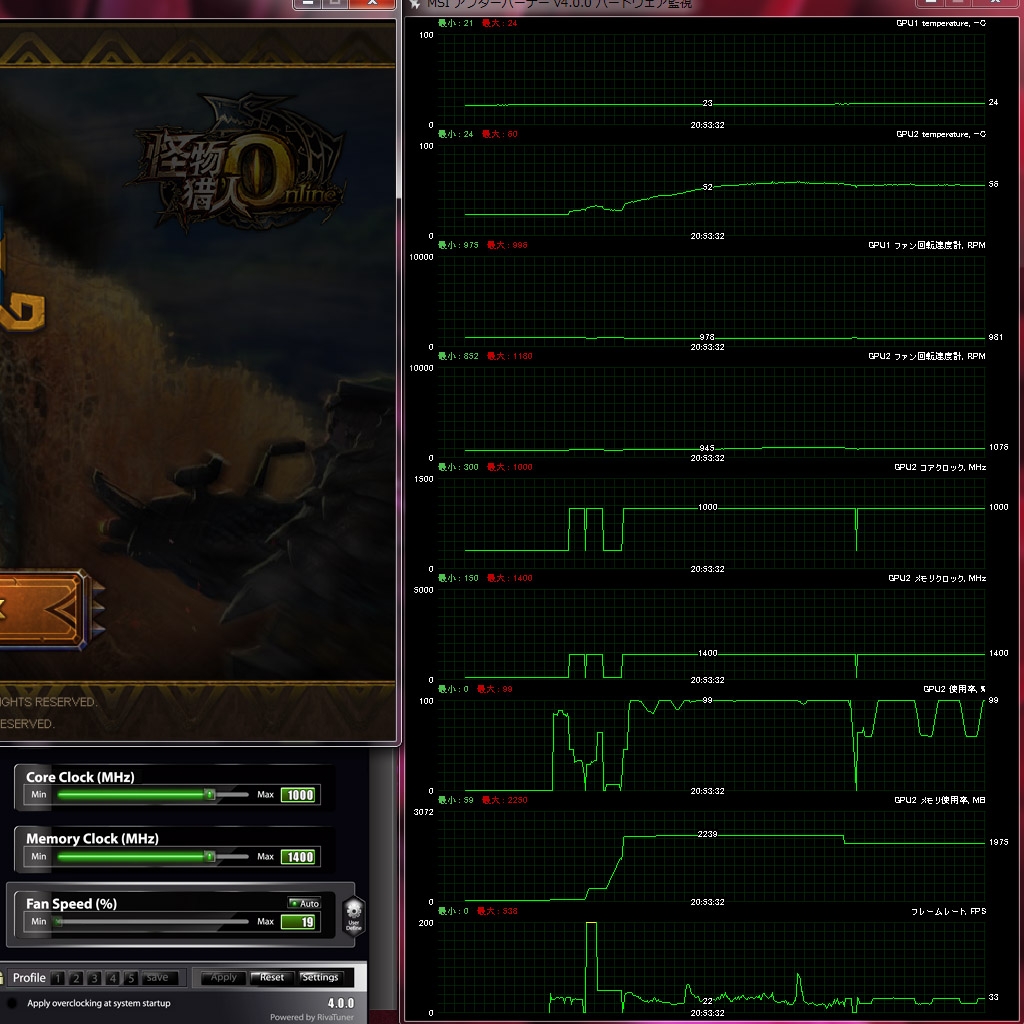
Task: Click the version number 4.0.0
Action: point(341,1003)
